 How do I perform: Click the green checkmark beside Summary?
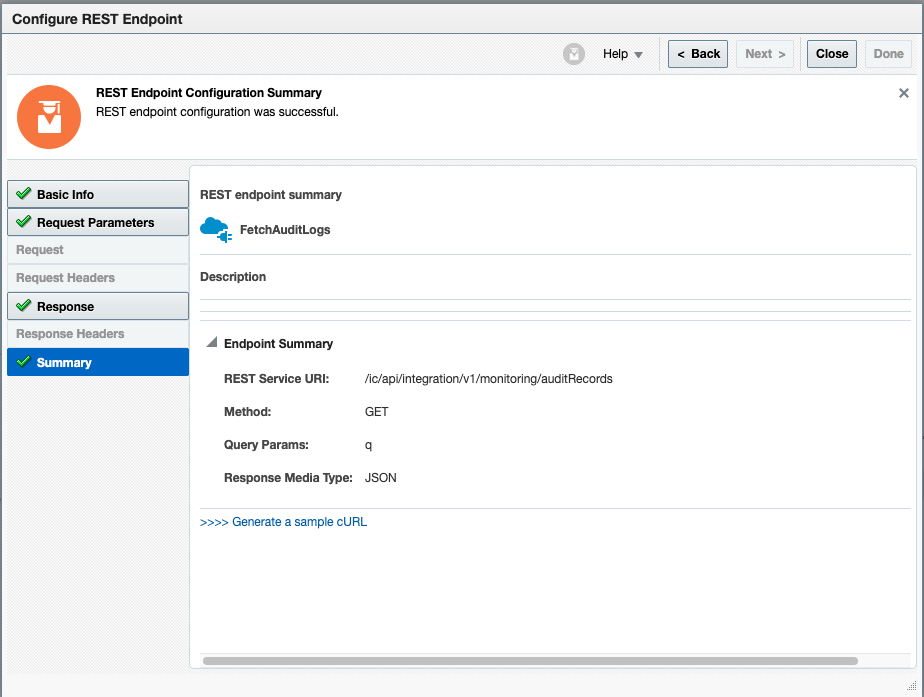click(22, 362)
